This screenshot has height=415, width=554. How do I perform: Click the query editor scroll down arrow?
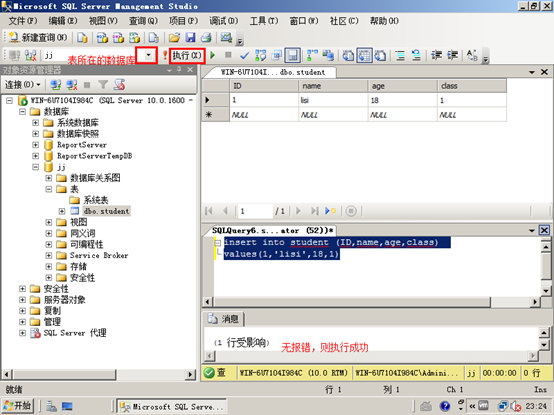coord(546,291)
